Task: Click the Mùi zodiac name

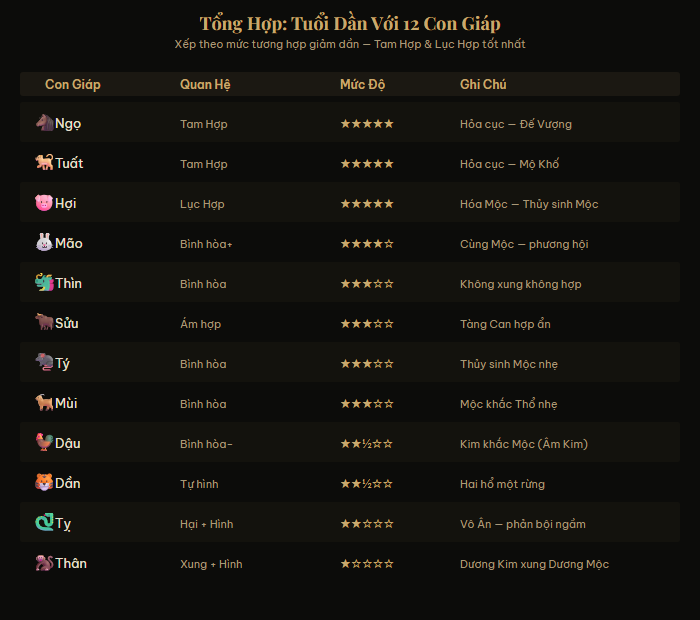Action: pos(67,404)
